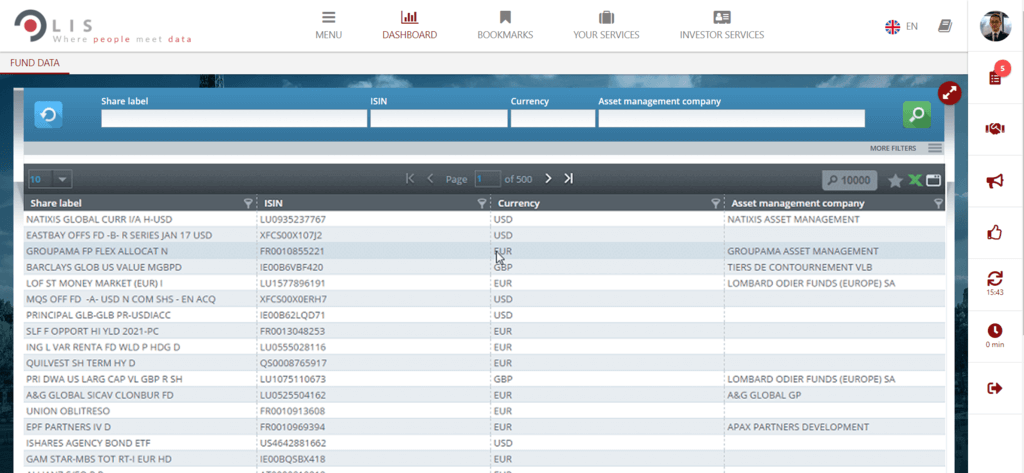The height and width of the screenshot is (473, 1024).
Task: Open the YOUR SERVICES briefcase icon
Action: click(606, 18)
